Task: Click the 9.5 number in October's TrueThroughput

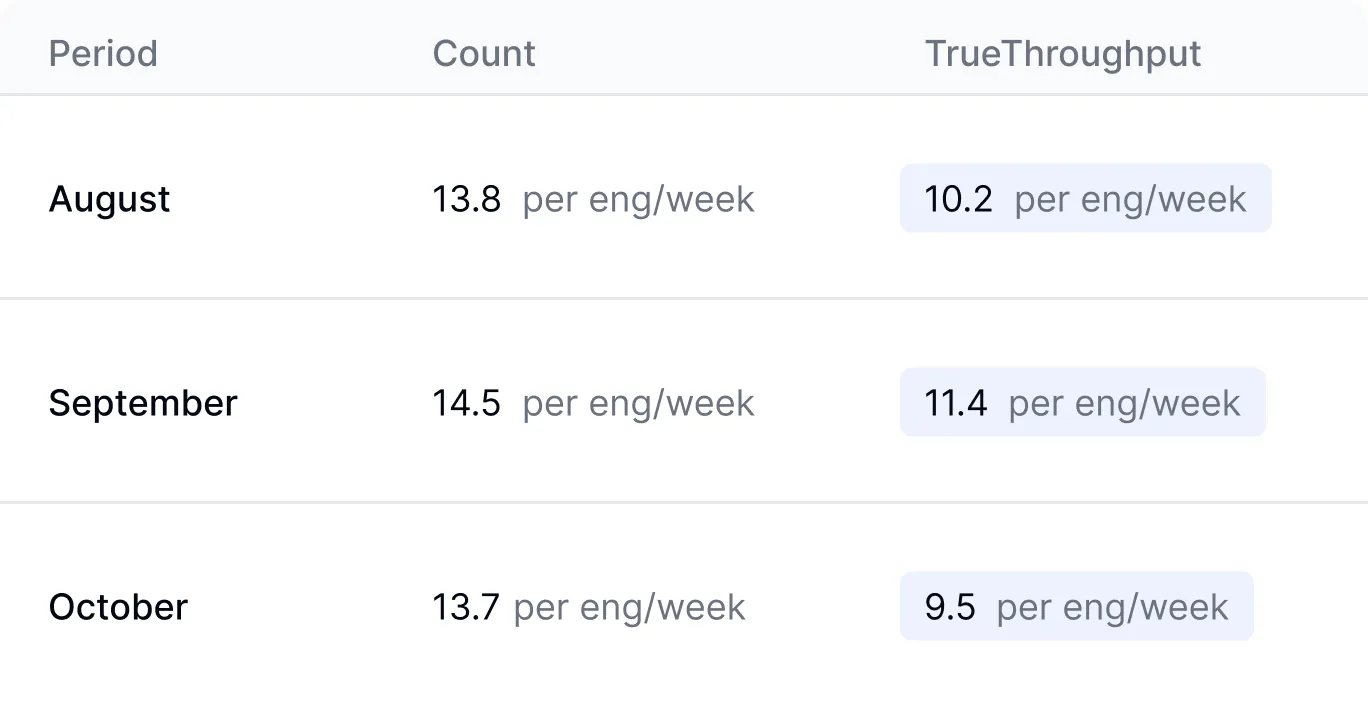Action: tap(949, 607)
